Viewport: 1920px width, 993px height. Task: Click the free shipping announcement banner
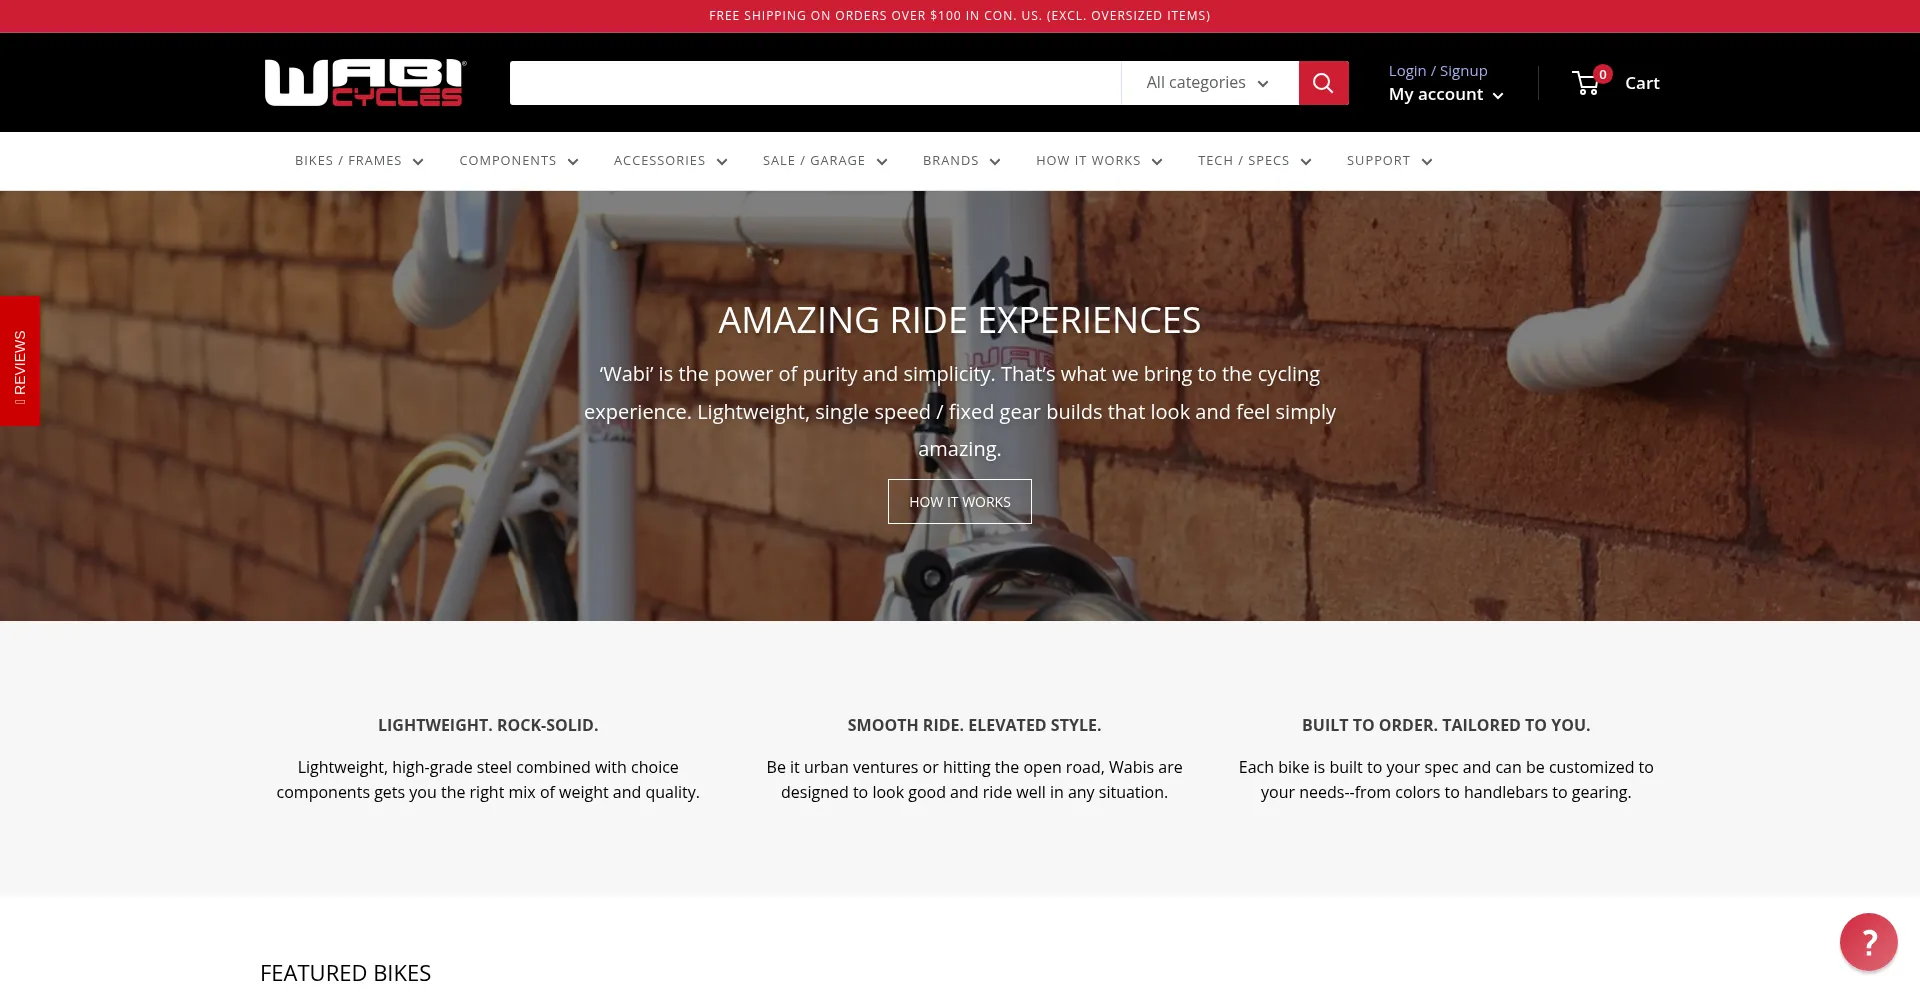click(960, 16)
